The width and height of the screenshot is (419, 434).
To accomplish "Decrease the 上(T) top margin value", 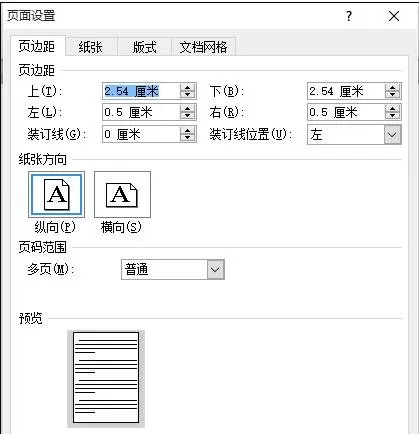I will tap(188, 95).
